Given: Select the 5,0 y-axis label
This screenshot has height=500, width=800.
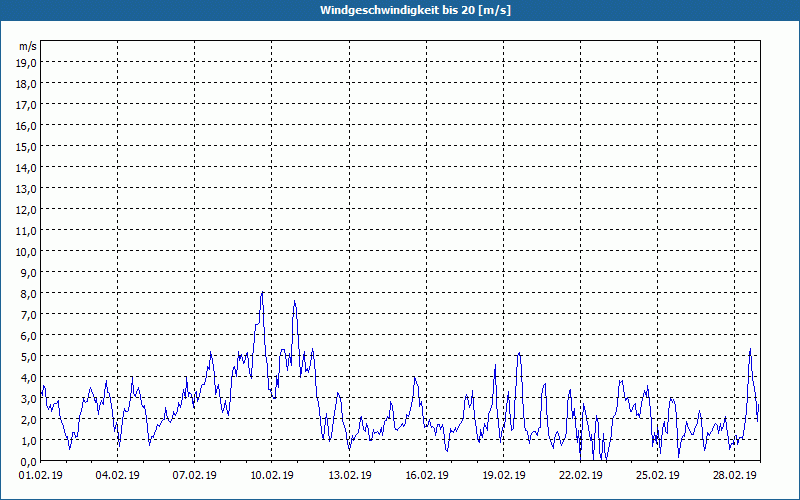Looking at the screenshot, I should click(27, 357).
